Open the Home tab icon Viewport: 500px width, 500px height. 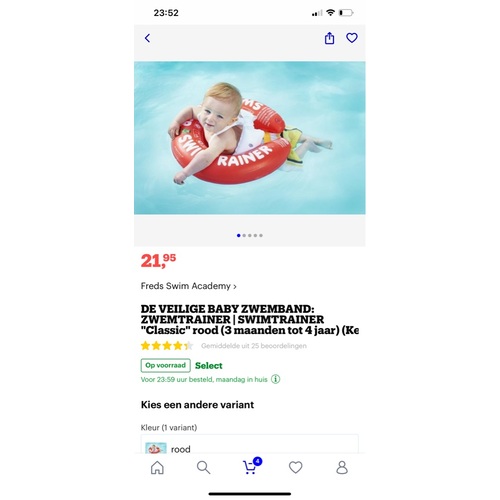click(157, 467)
